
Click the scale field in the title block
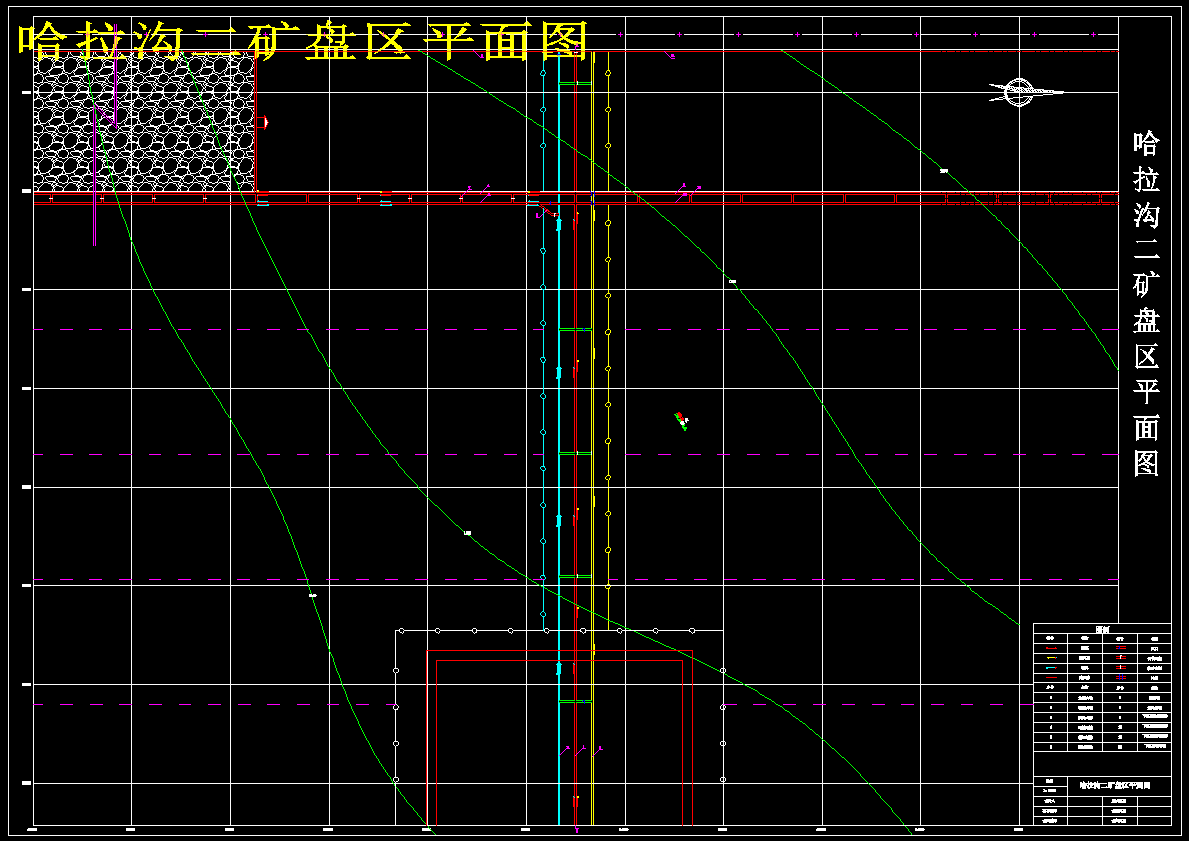coord(1048,788)
